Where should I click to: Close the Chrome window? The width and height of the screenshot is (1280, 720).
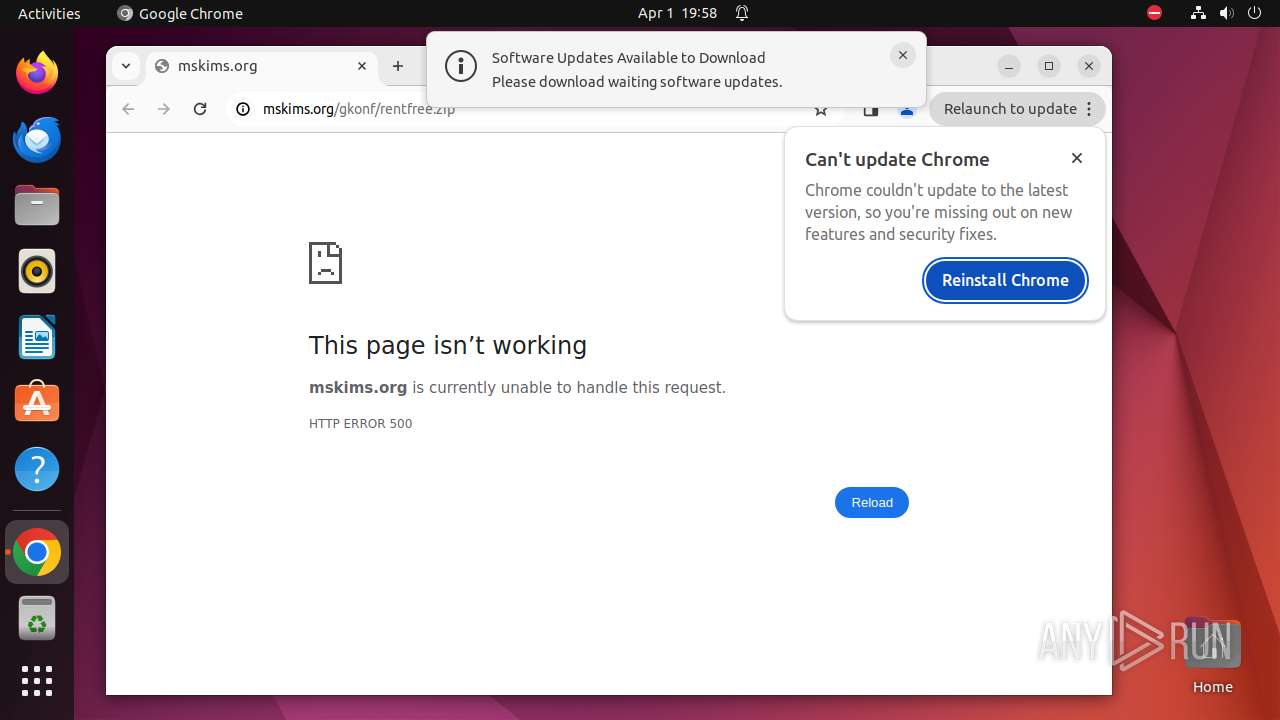pos(1089,66)
